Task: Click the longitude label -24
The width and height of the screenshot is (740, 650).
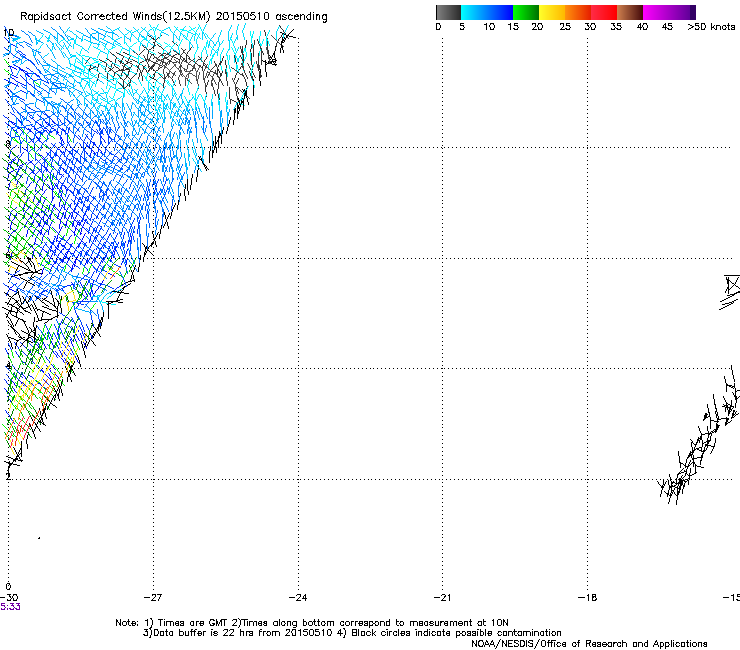Action: [x=298, y=598]
